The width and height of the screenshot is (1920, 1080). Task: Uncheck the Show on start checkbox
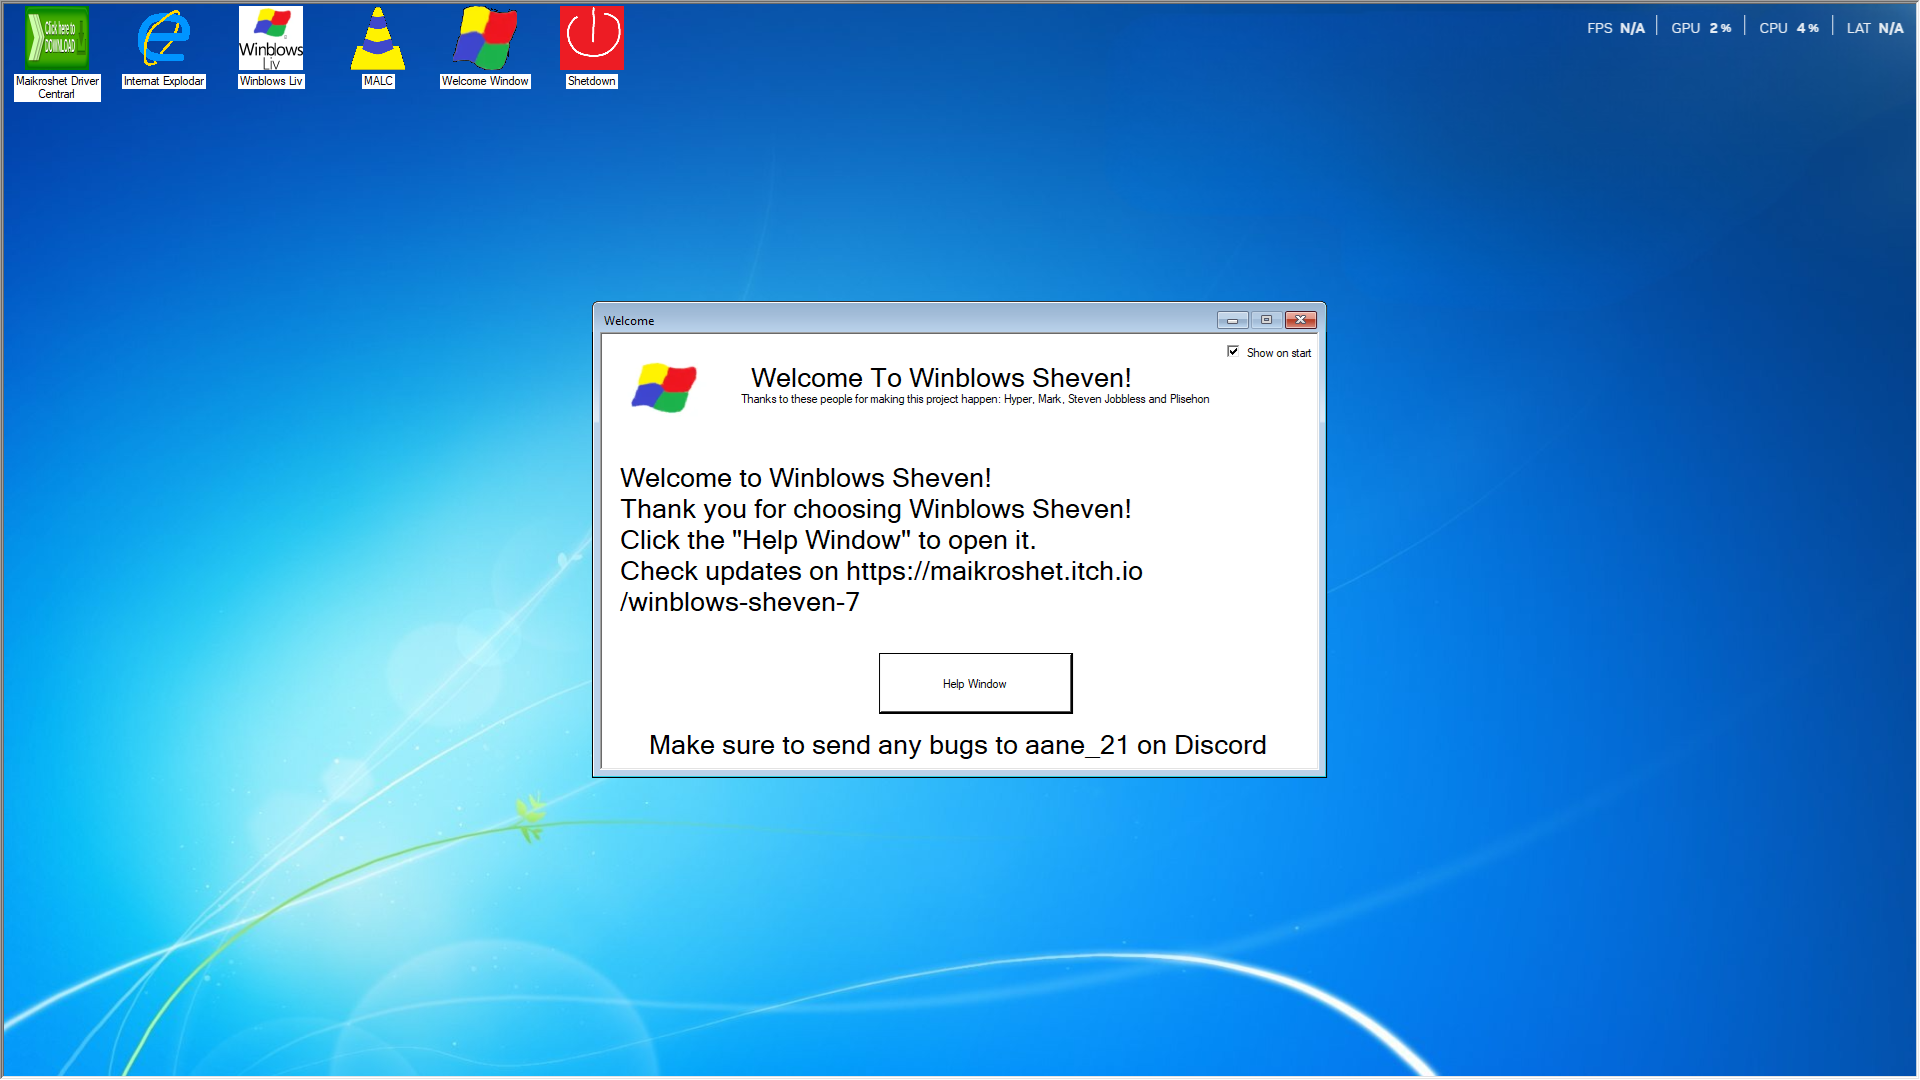(x=1233, y=352)
